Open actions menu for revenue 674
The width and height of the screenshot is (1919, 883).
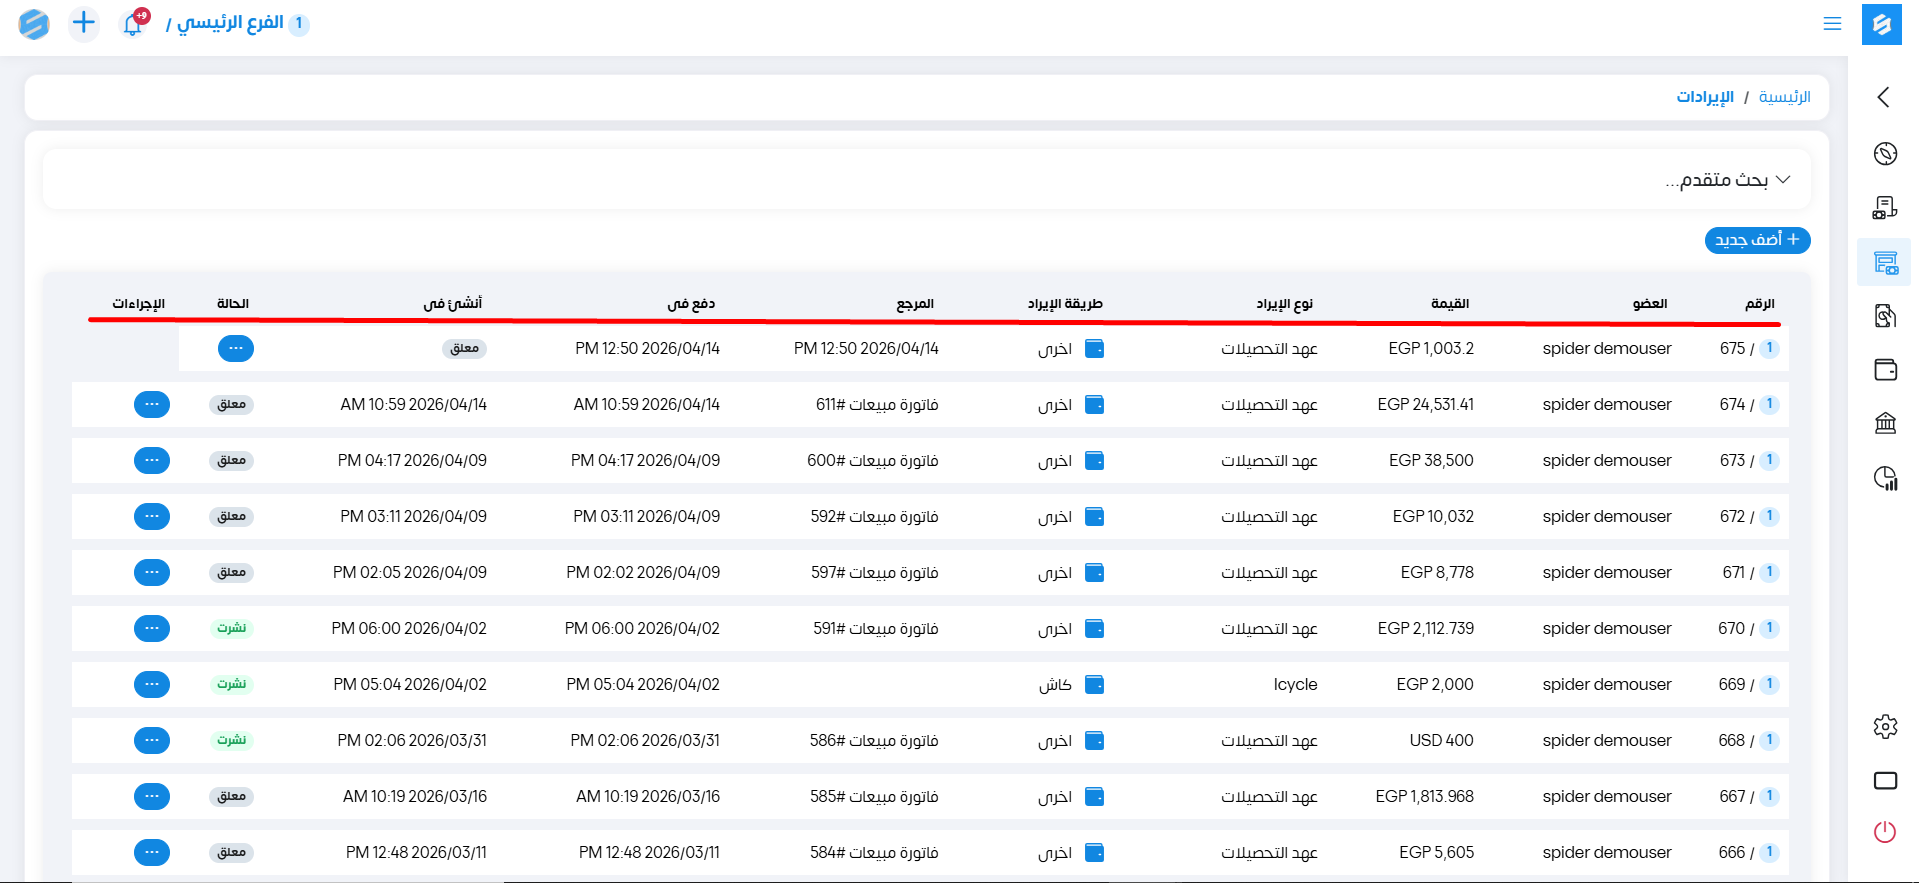tap(152, 405)
